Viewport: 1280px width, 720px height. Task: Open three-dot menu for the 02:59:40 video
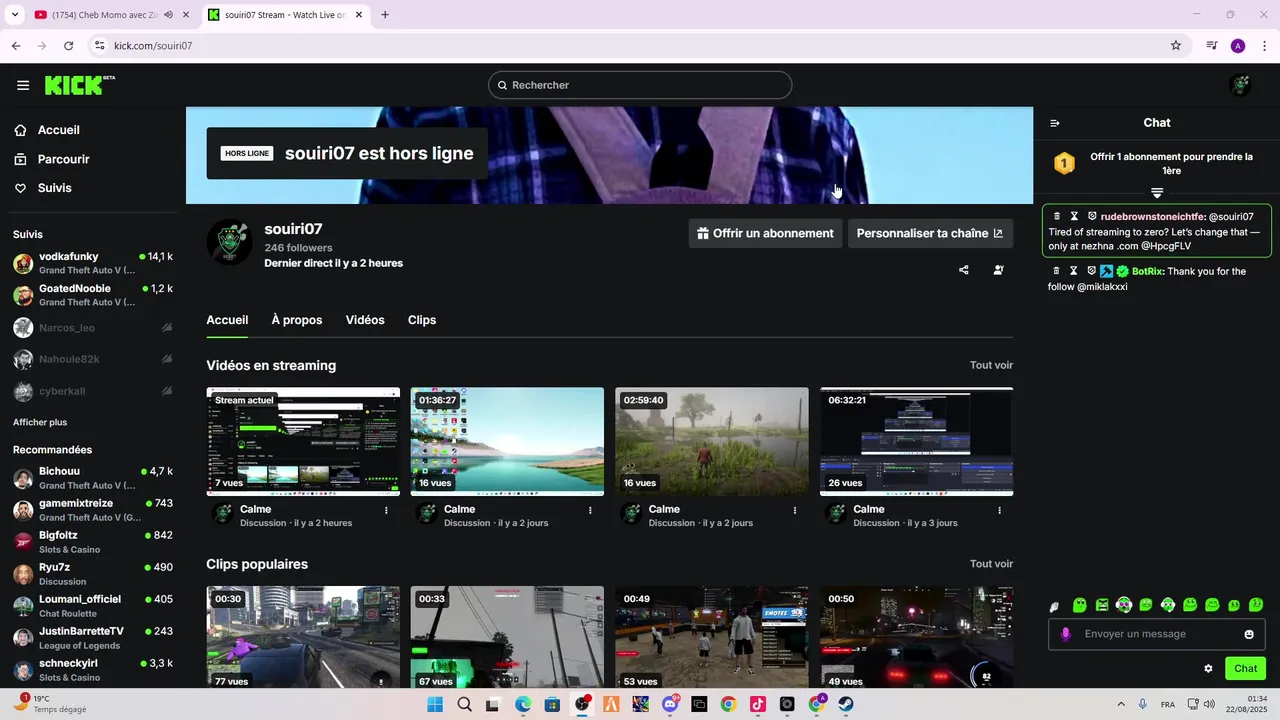795,510
